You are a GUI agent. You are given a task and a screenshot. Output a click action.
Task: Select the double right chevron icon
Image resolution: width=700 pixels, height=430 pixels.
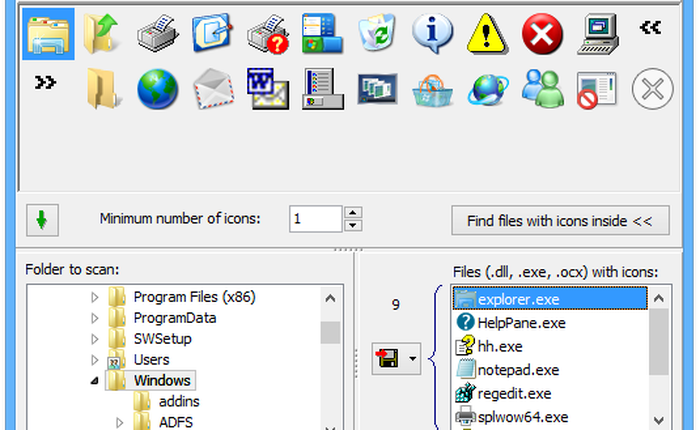[x=45, y=82]
